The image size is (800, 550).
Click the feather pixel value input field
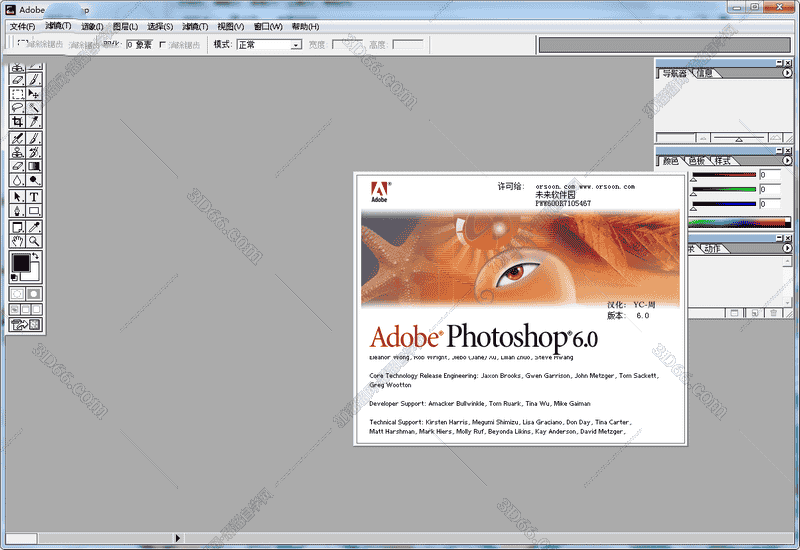(130, 45)
